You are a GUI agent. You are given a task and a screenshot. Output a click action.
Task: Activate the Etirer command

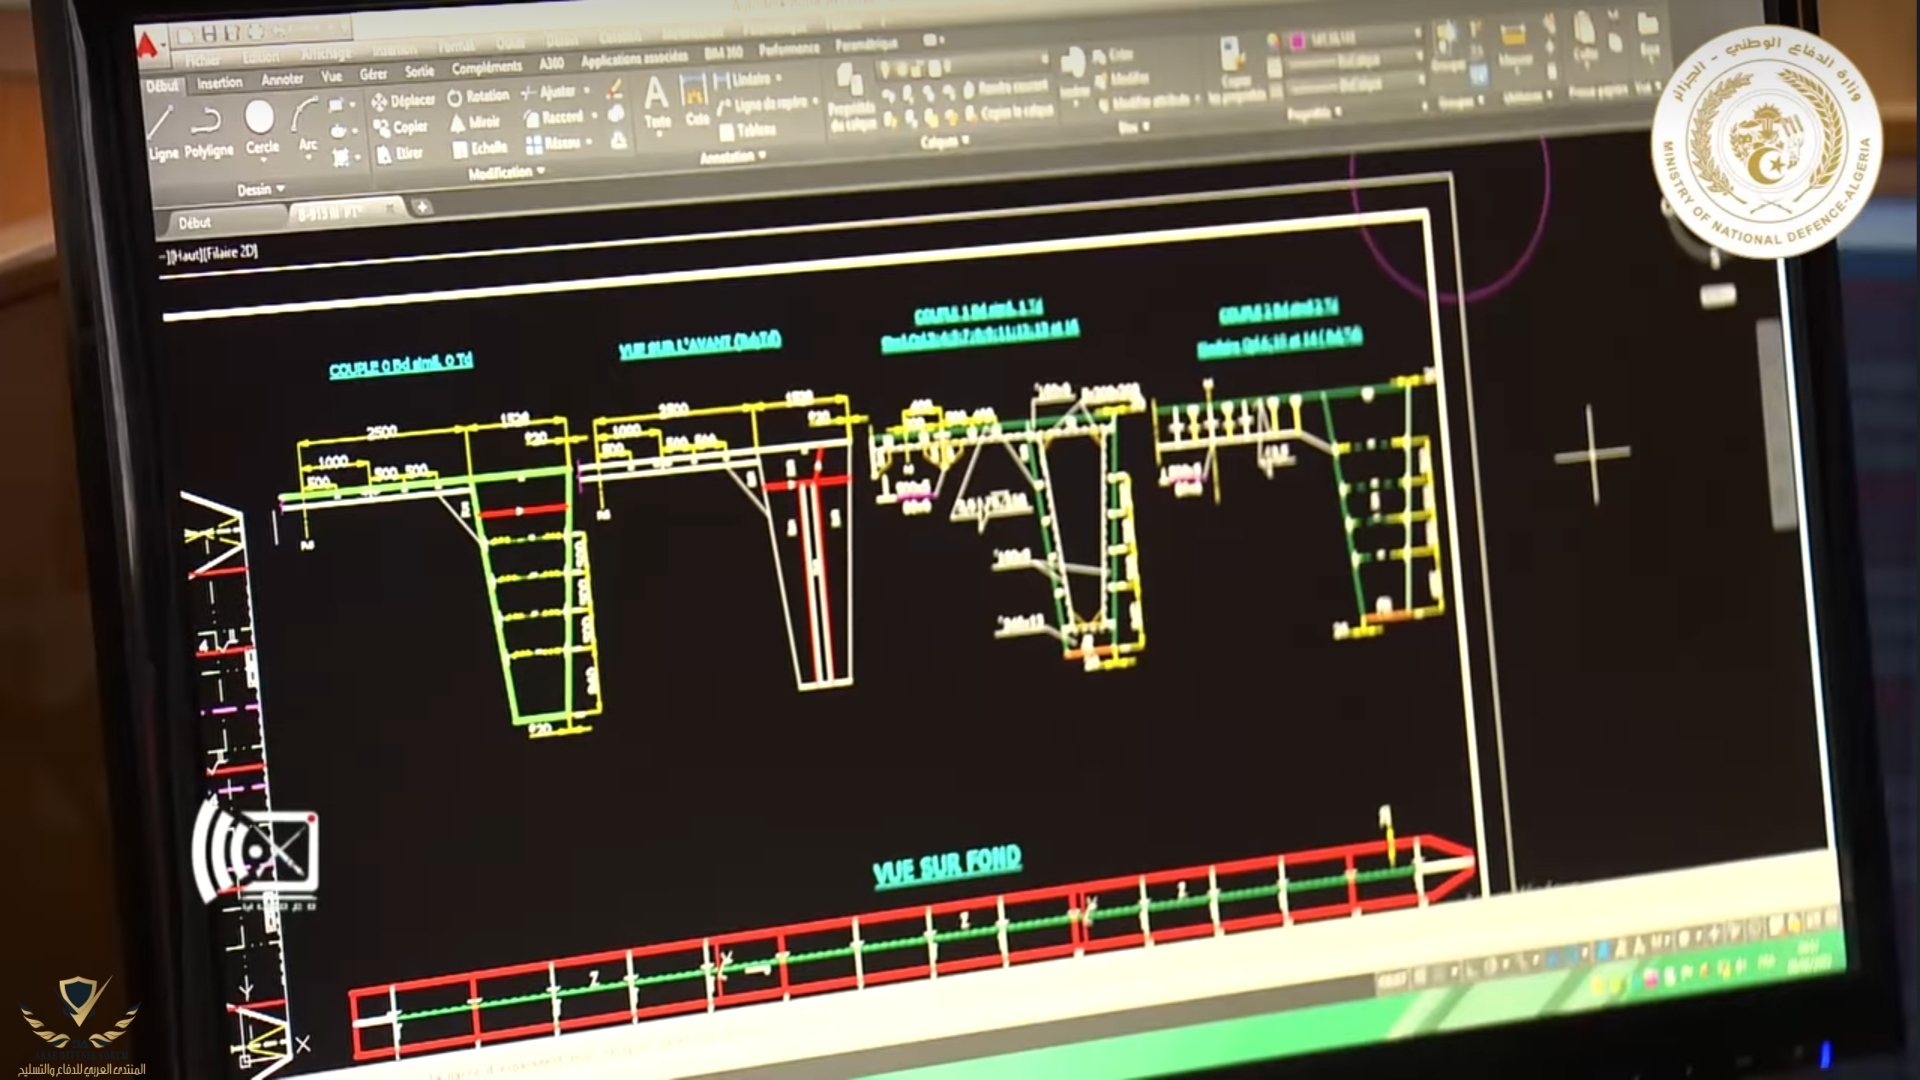(x=401, y=154)
